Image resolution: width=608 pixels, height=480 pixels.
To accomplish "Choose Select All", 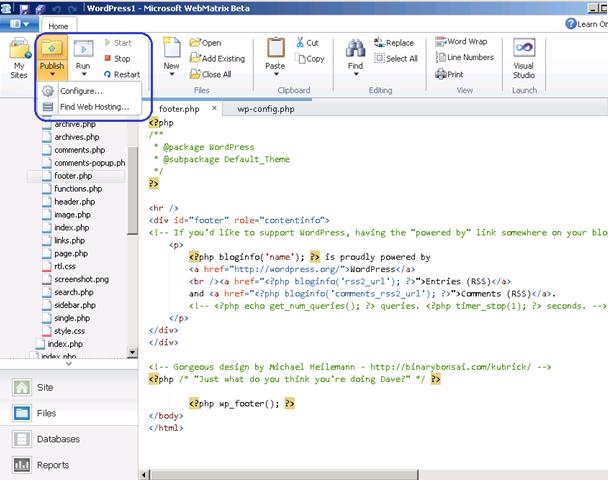I will click(x=396, y=59).
